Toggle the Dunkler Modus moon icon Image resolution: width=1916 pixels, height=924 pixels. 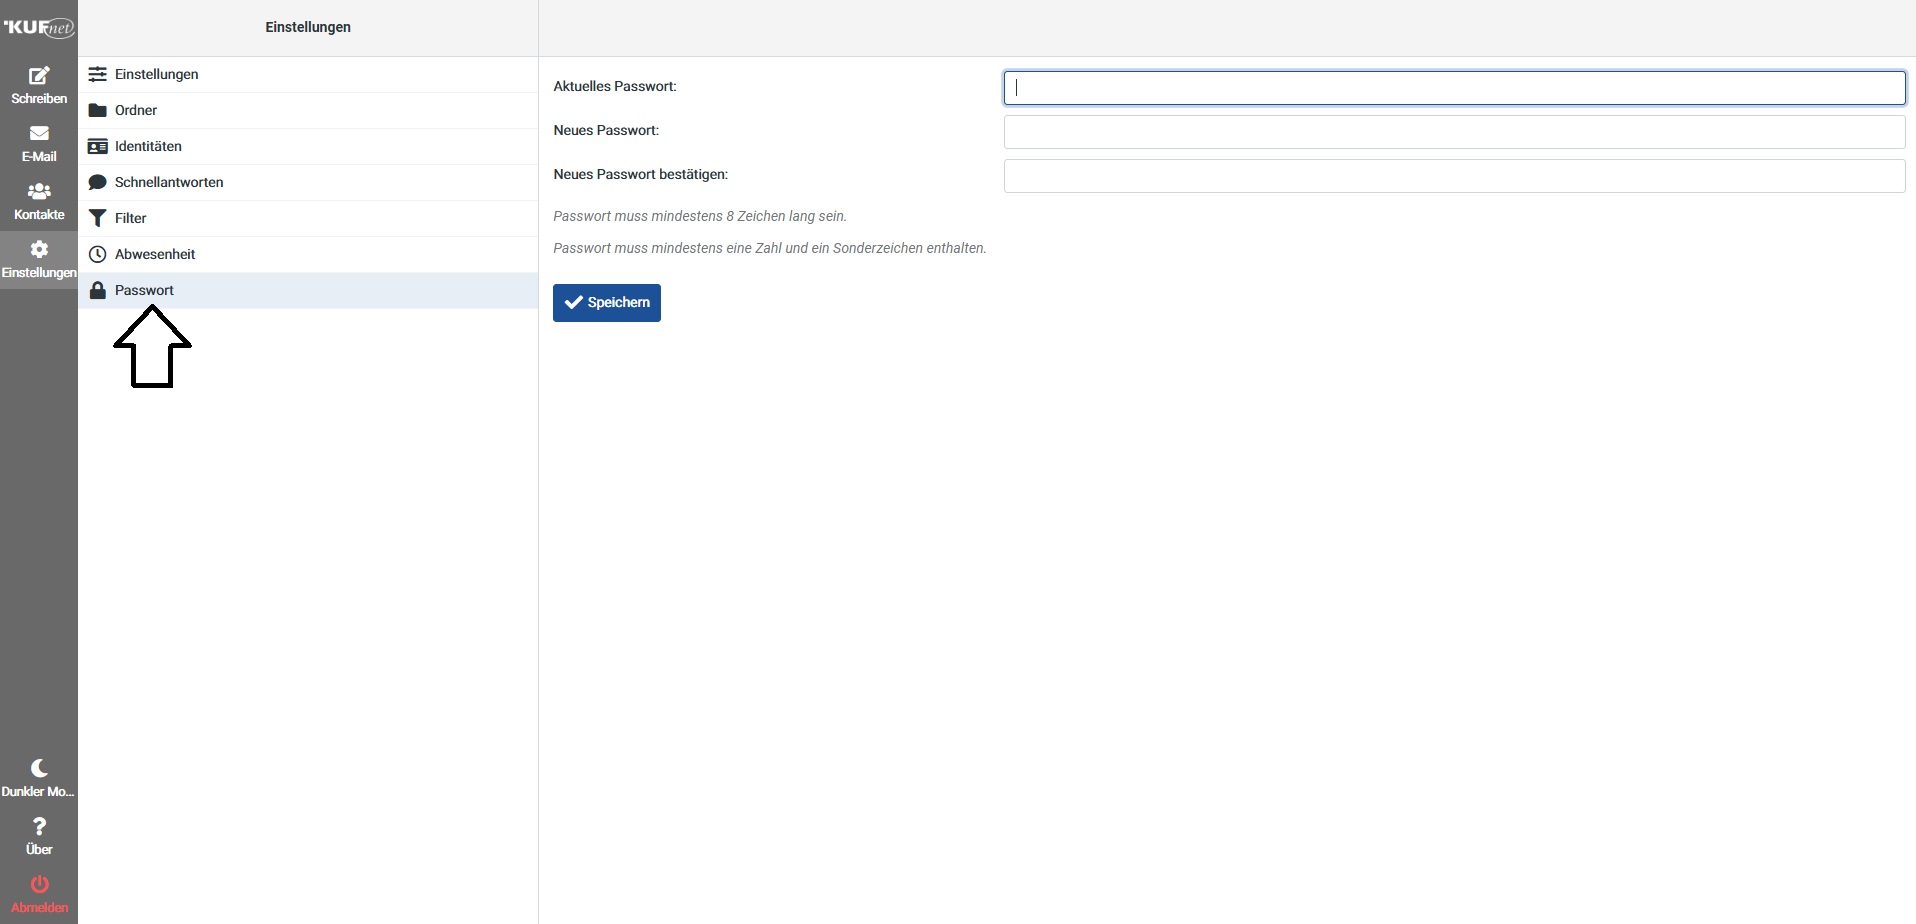coord(39,769)
